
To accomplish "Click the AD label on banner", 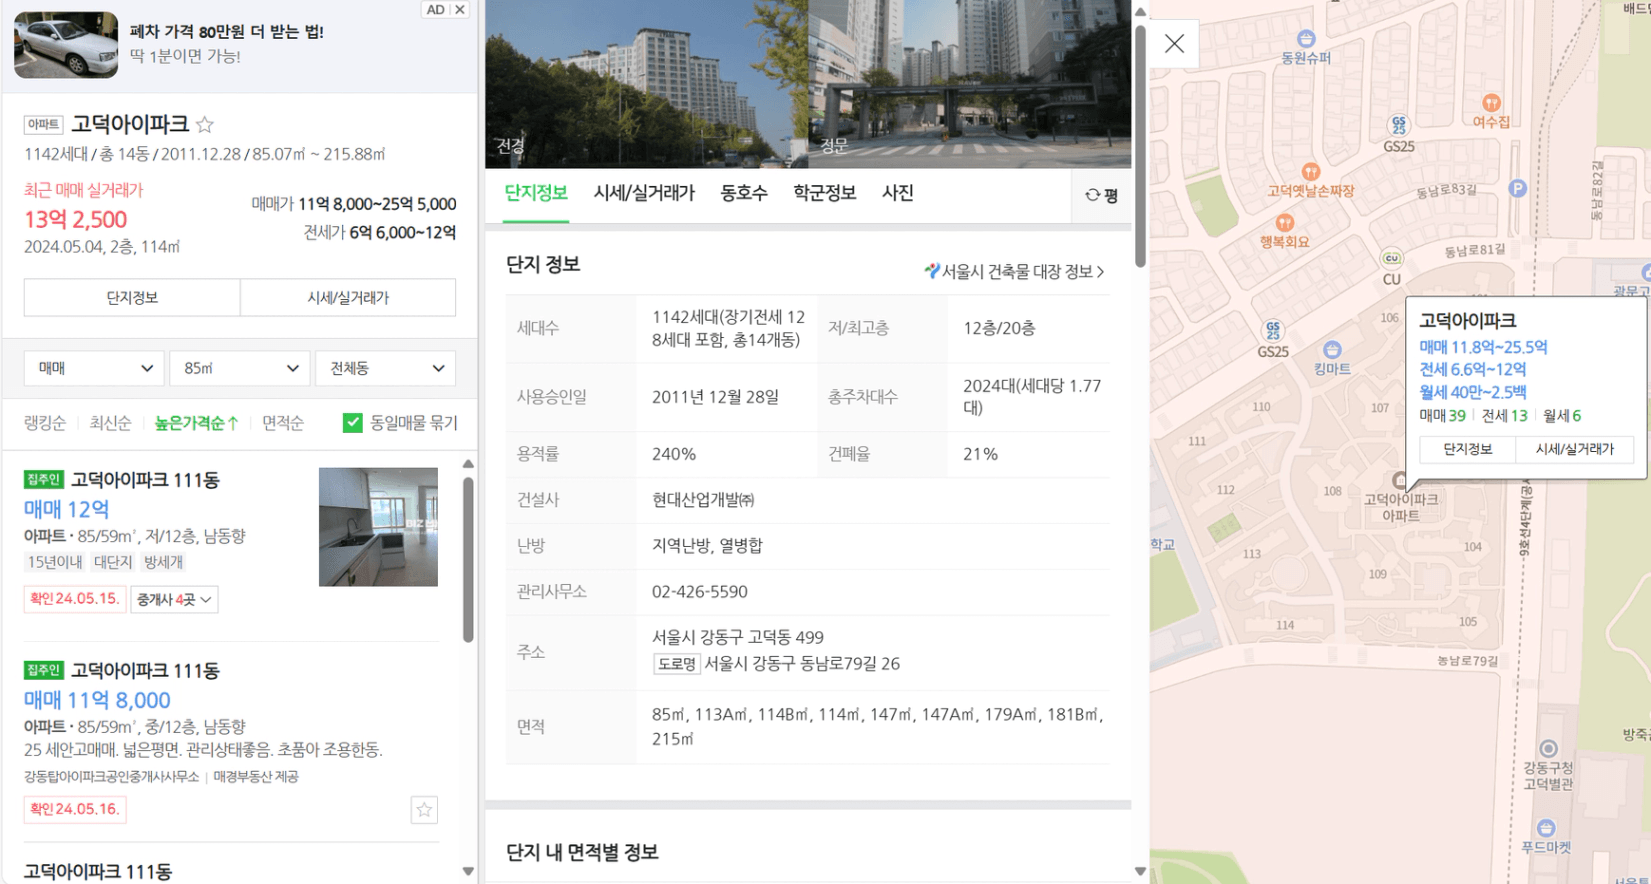I will pyautogui.click(x=436, y=9).
